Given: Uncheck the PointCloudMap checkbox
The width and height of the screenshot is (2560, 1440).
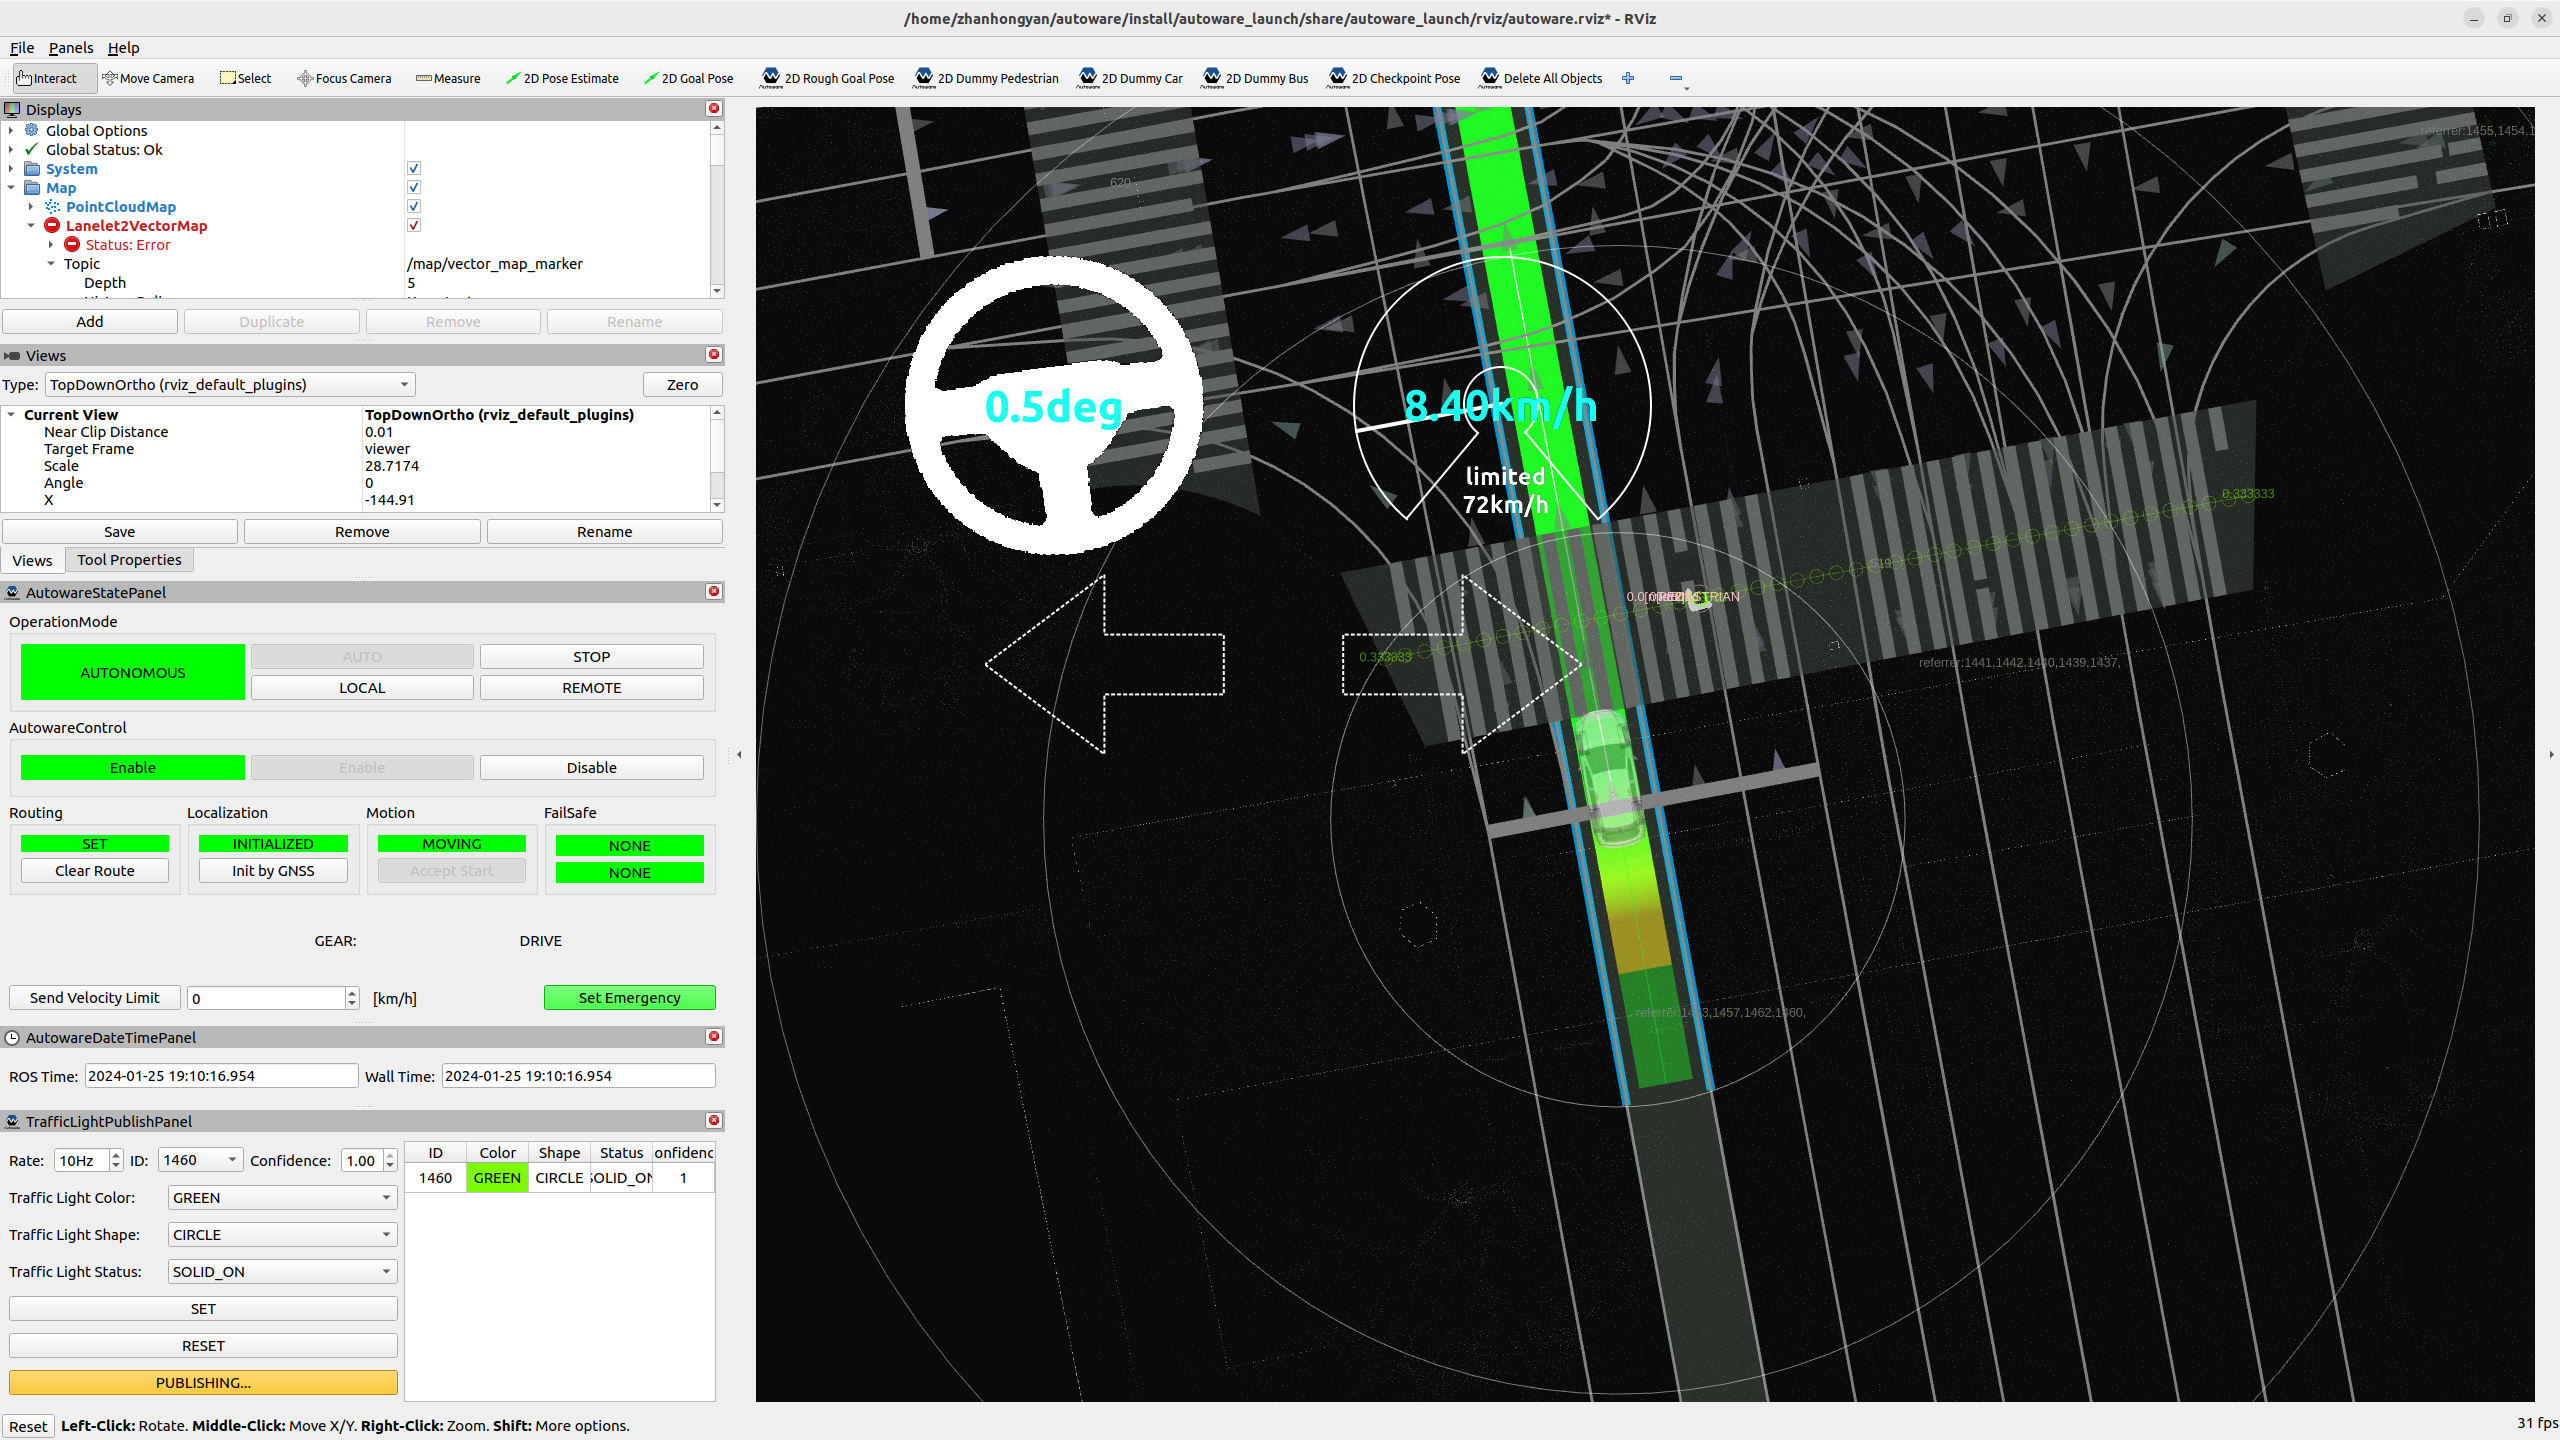Looking at the screenshot, I should pos(414,206).
